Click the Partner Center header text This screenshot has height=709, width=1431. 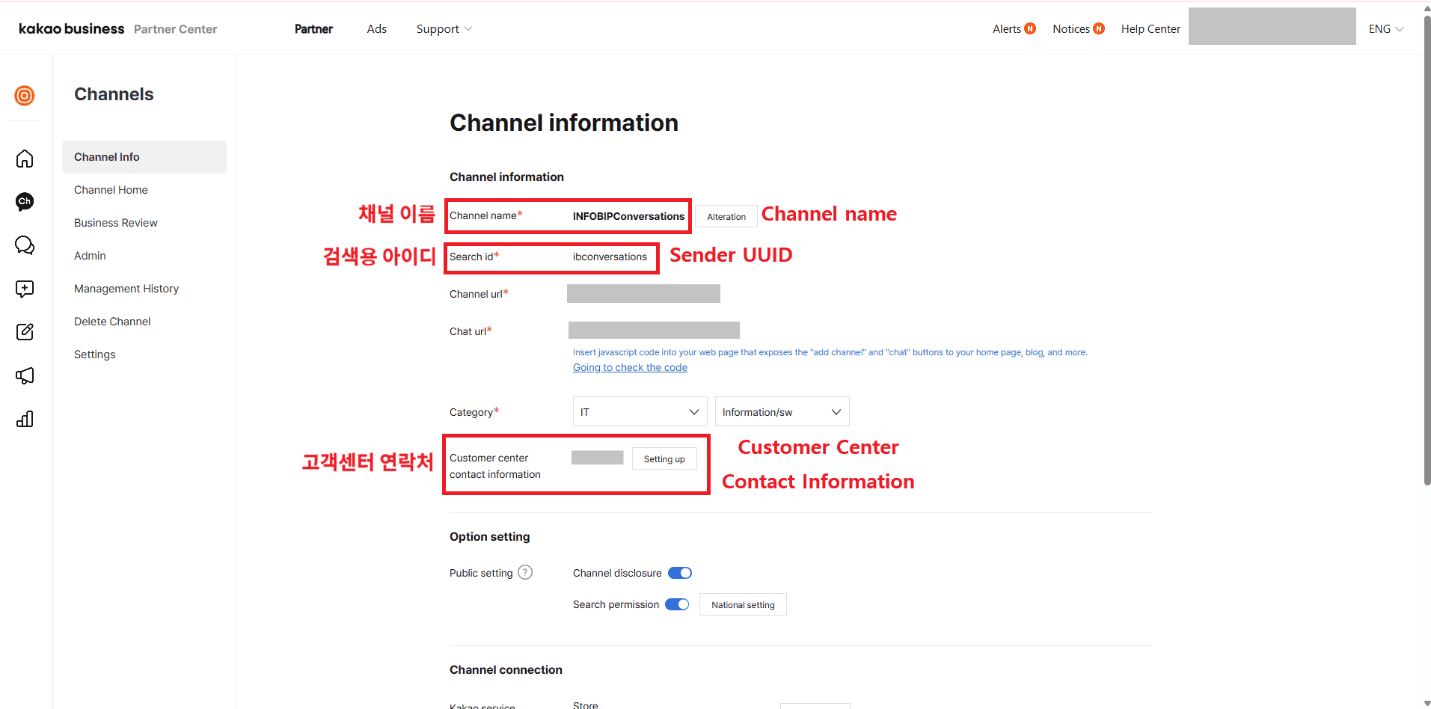(x=175, y=29)
